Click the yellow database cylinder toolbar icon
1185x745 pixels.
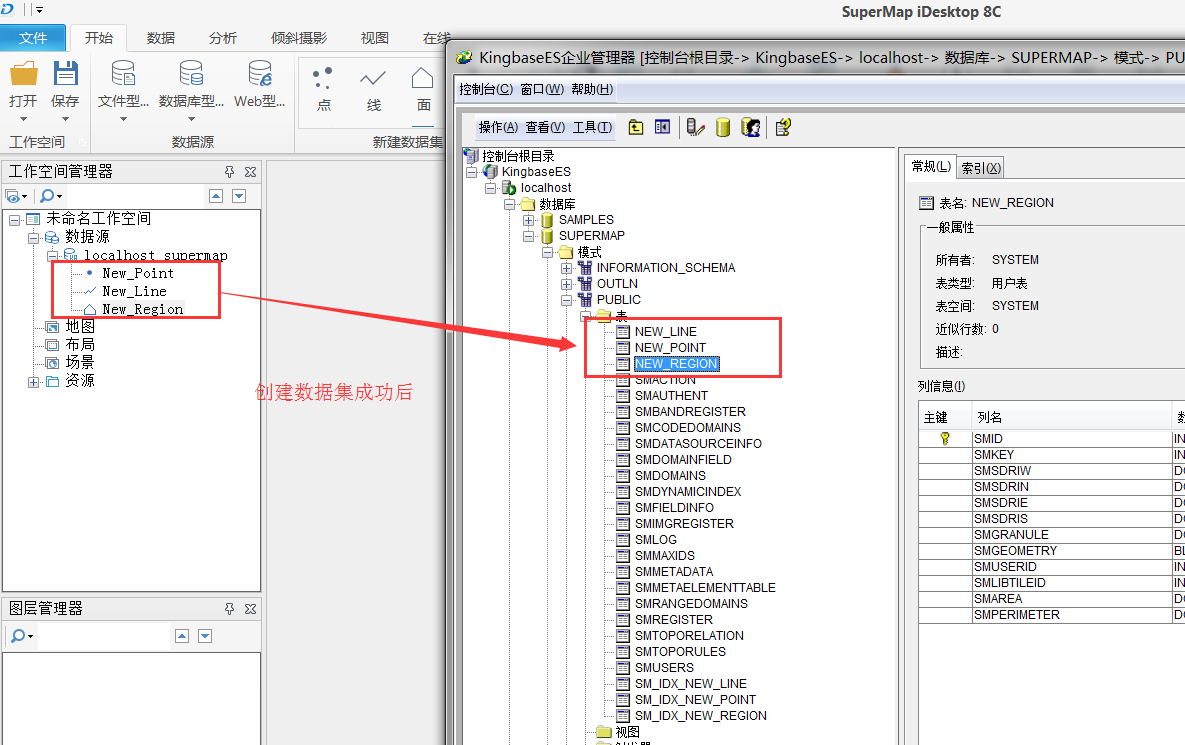[722, 127]
